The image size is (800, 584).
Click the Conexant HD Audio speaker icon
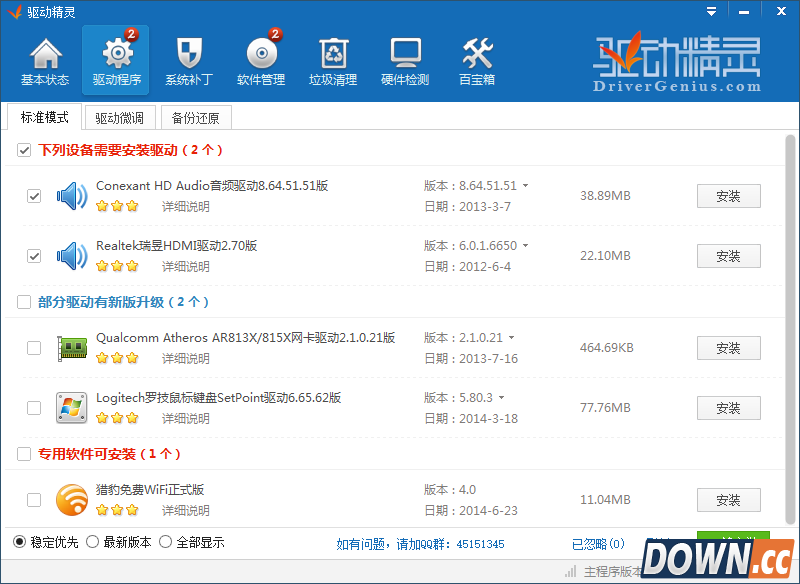72,196
